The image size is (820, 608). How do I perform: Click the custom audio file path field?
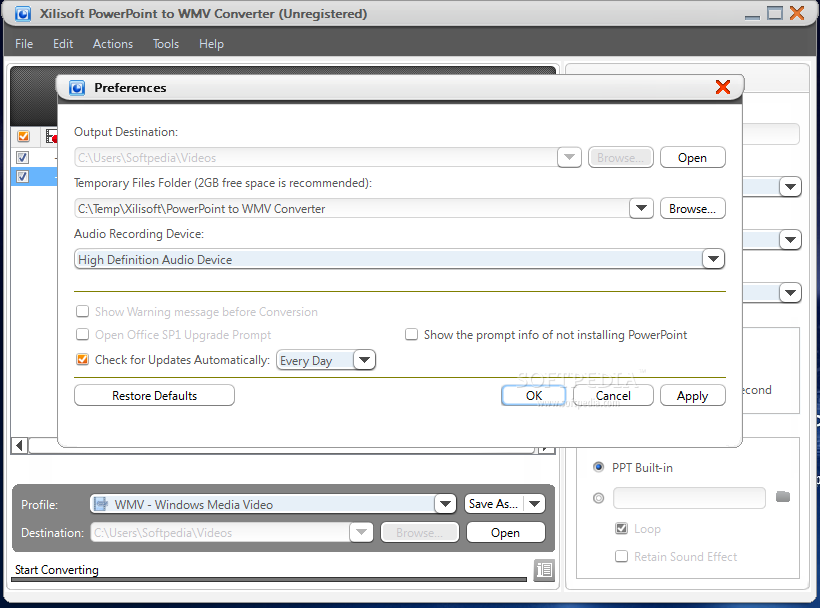point(689,498)
